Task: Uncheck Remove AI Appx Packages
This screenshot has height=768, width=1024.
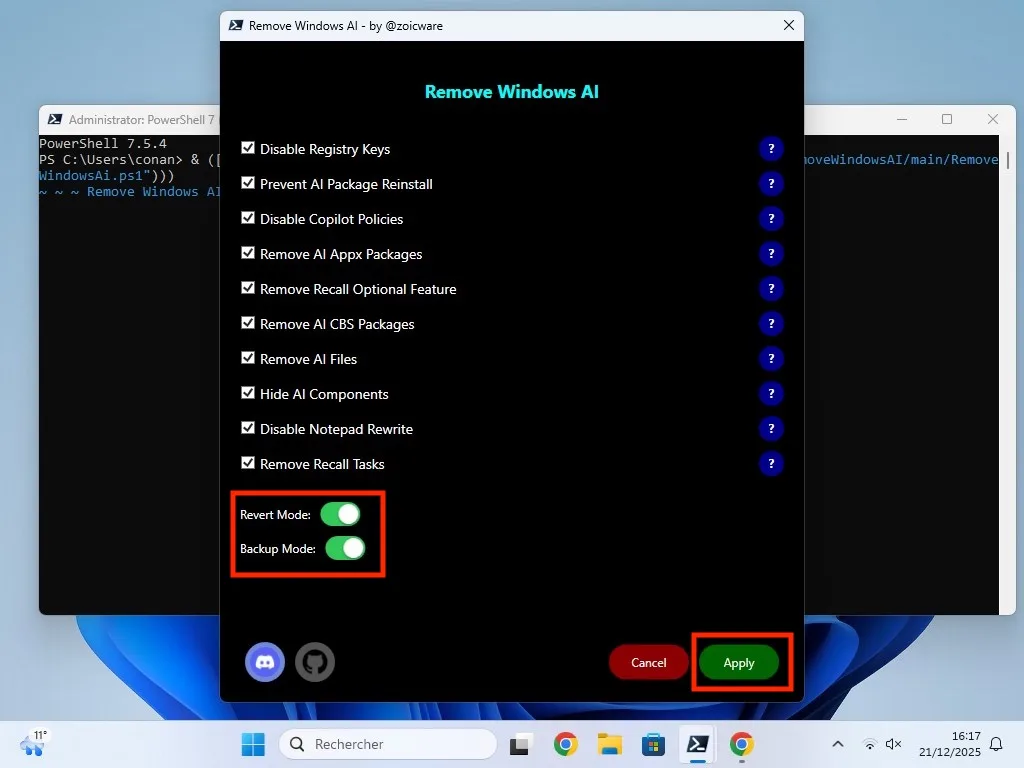Action: click(x=248, y=253)
